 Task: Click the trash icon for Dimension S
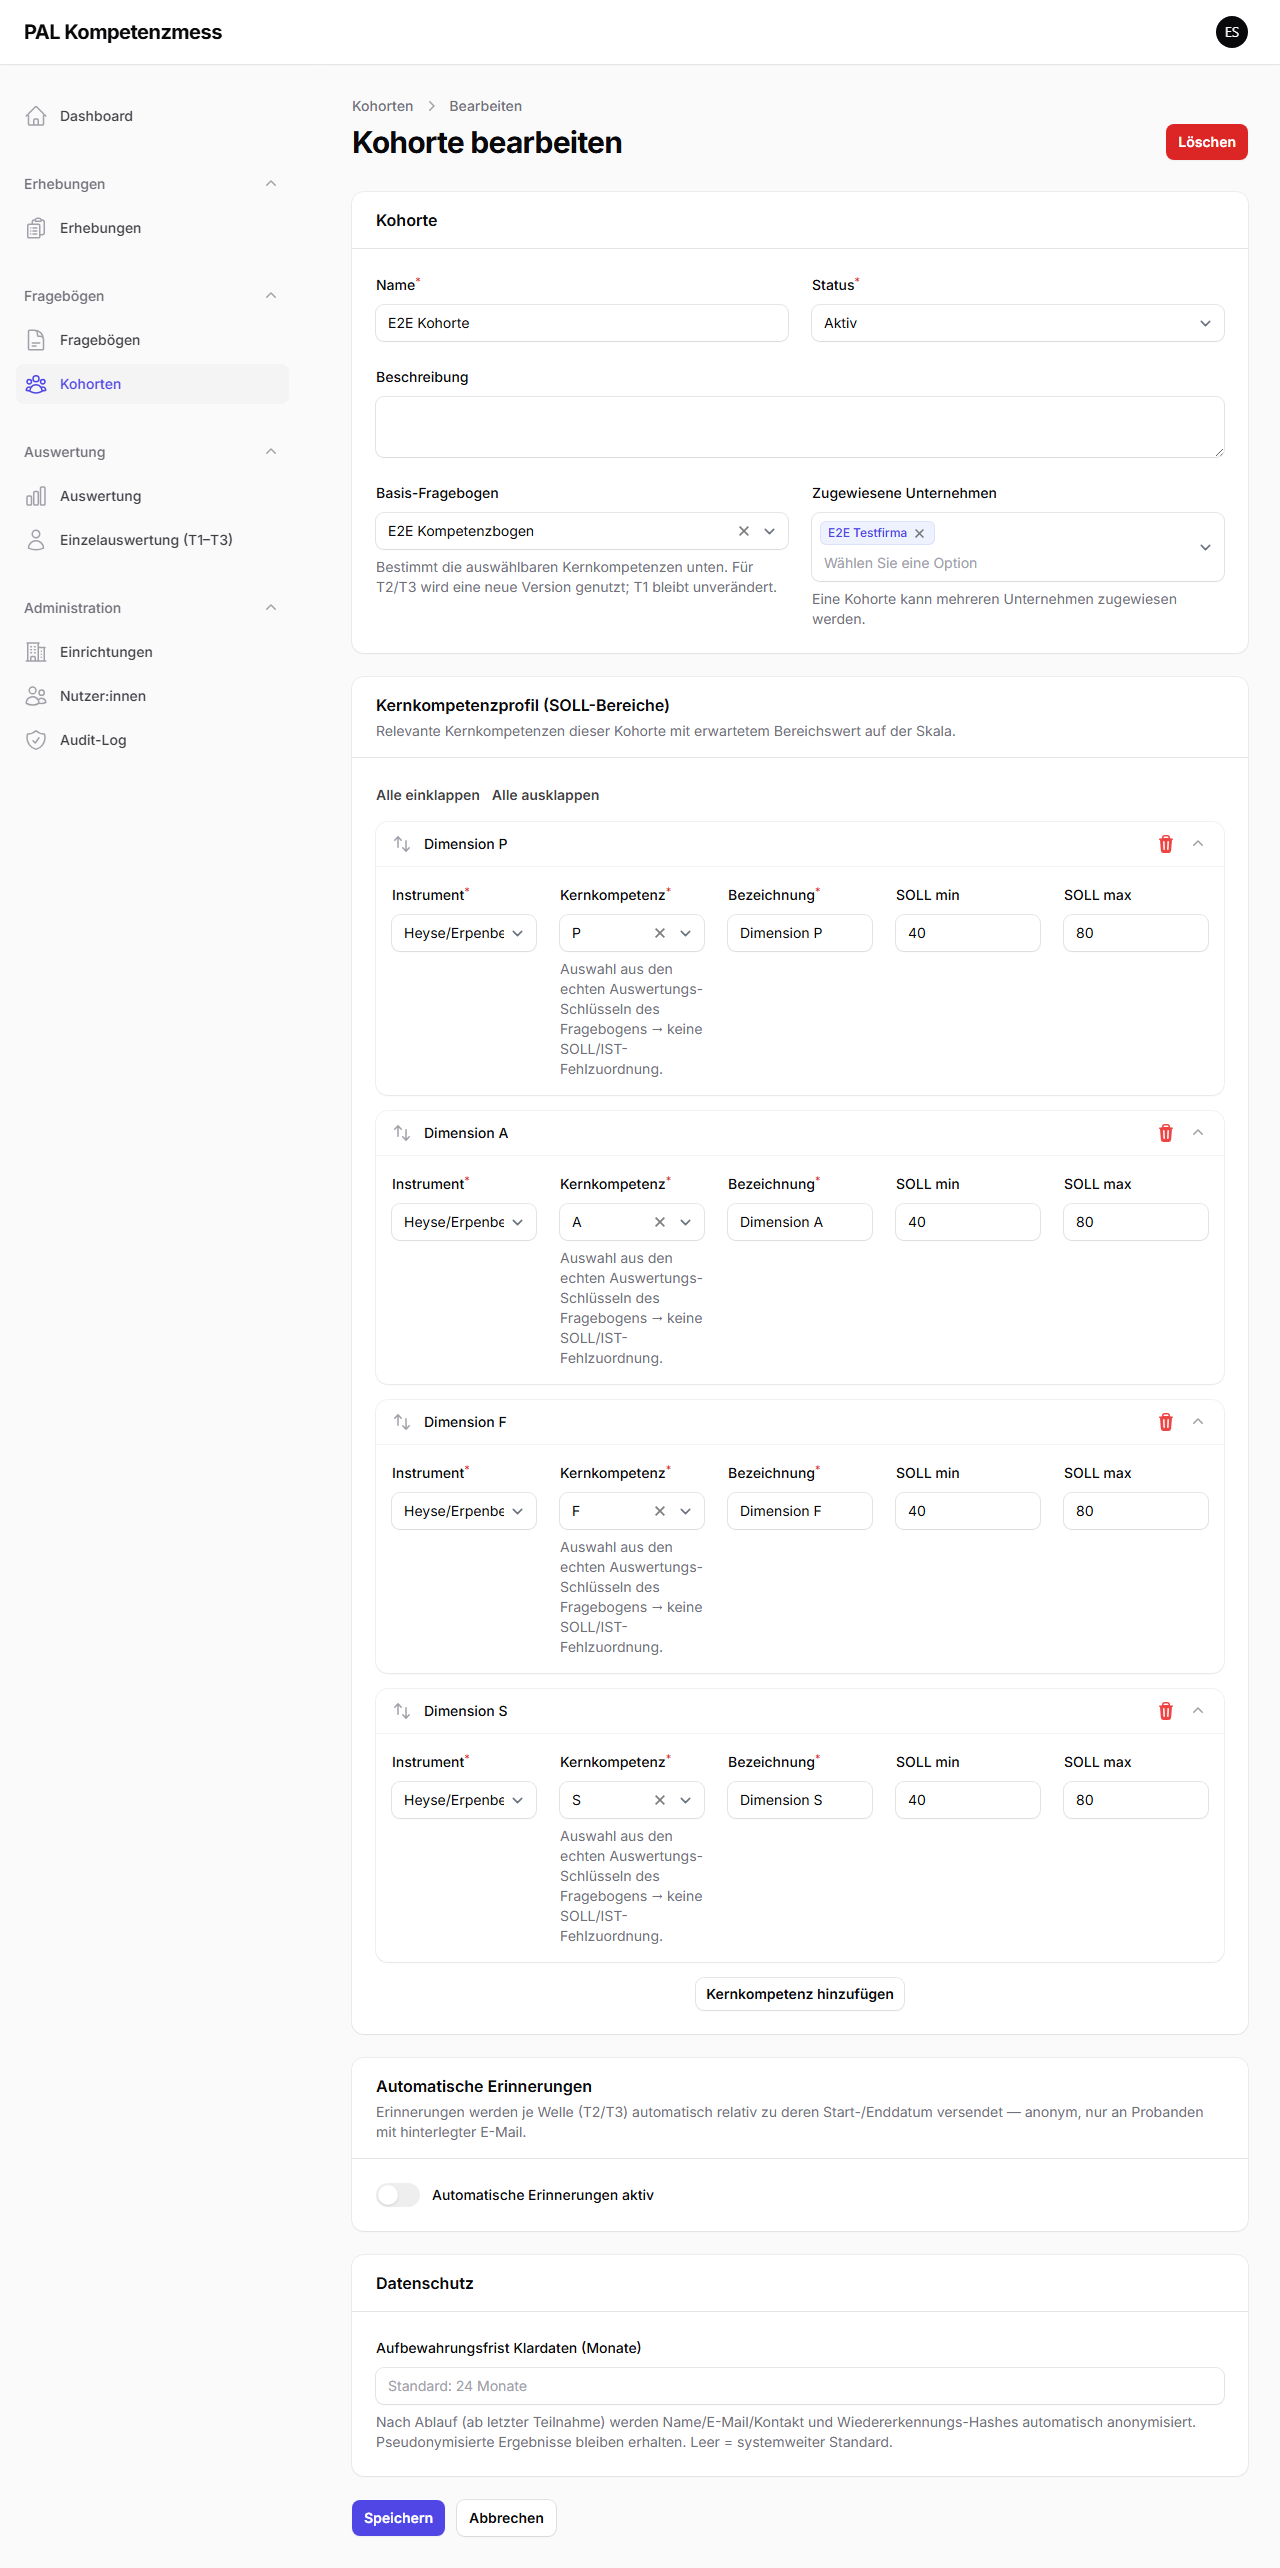(x=1166, y=1711)
